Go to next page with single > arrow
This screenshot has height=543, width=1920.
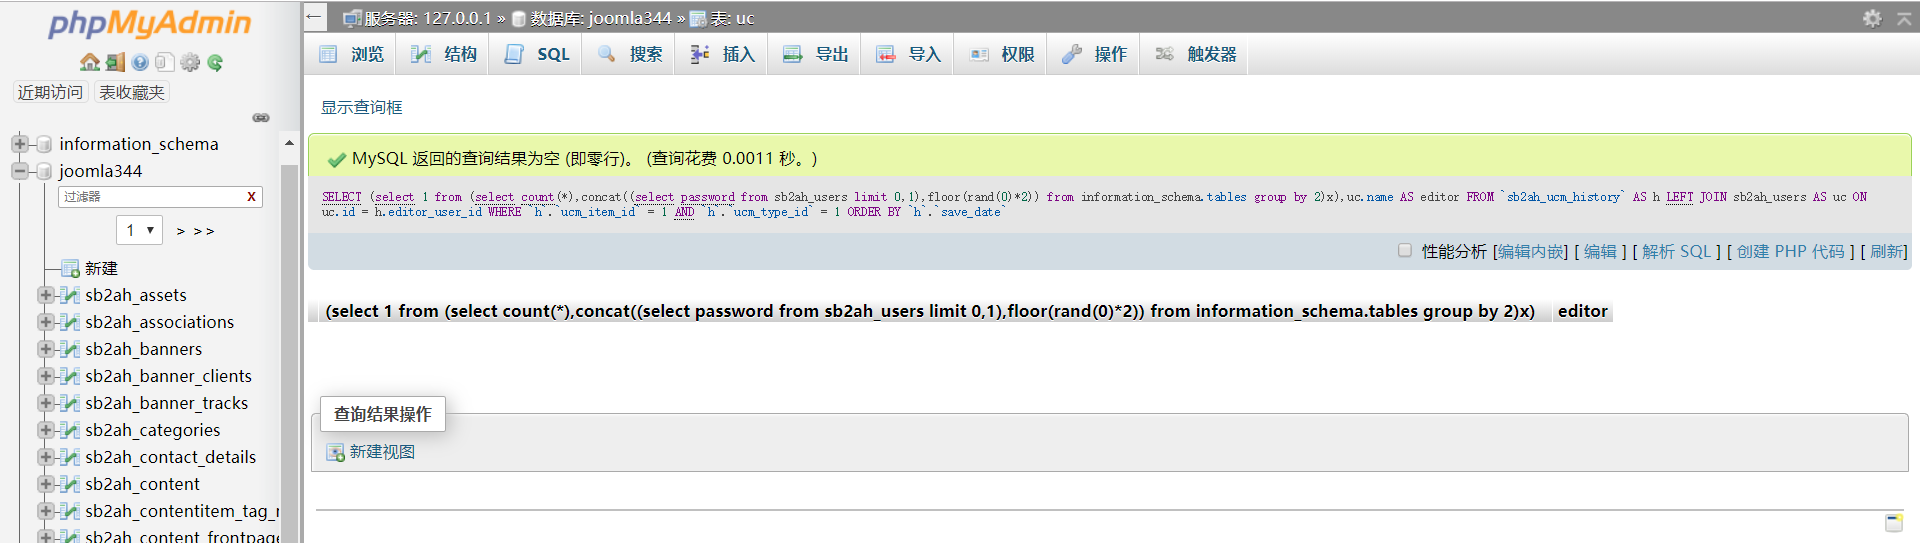181,231
